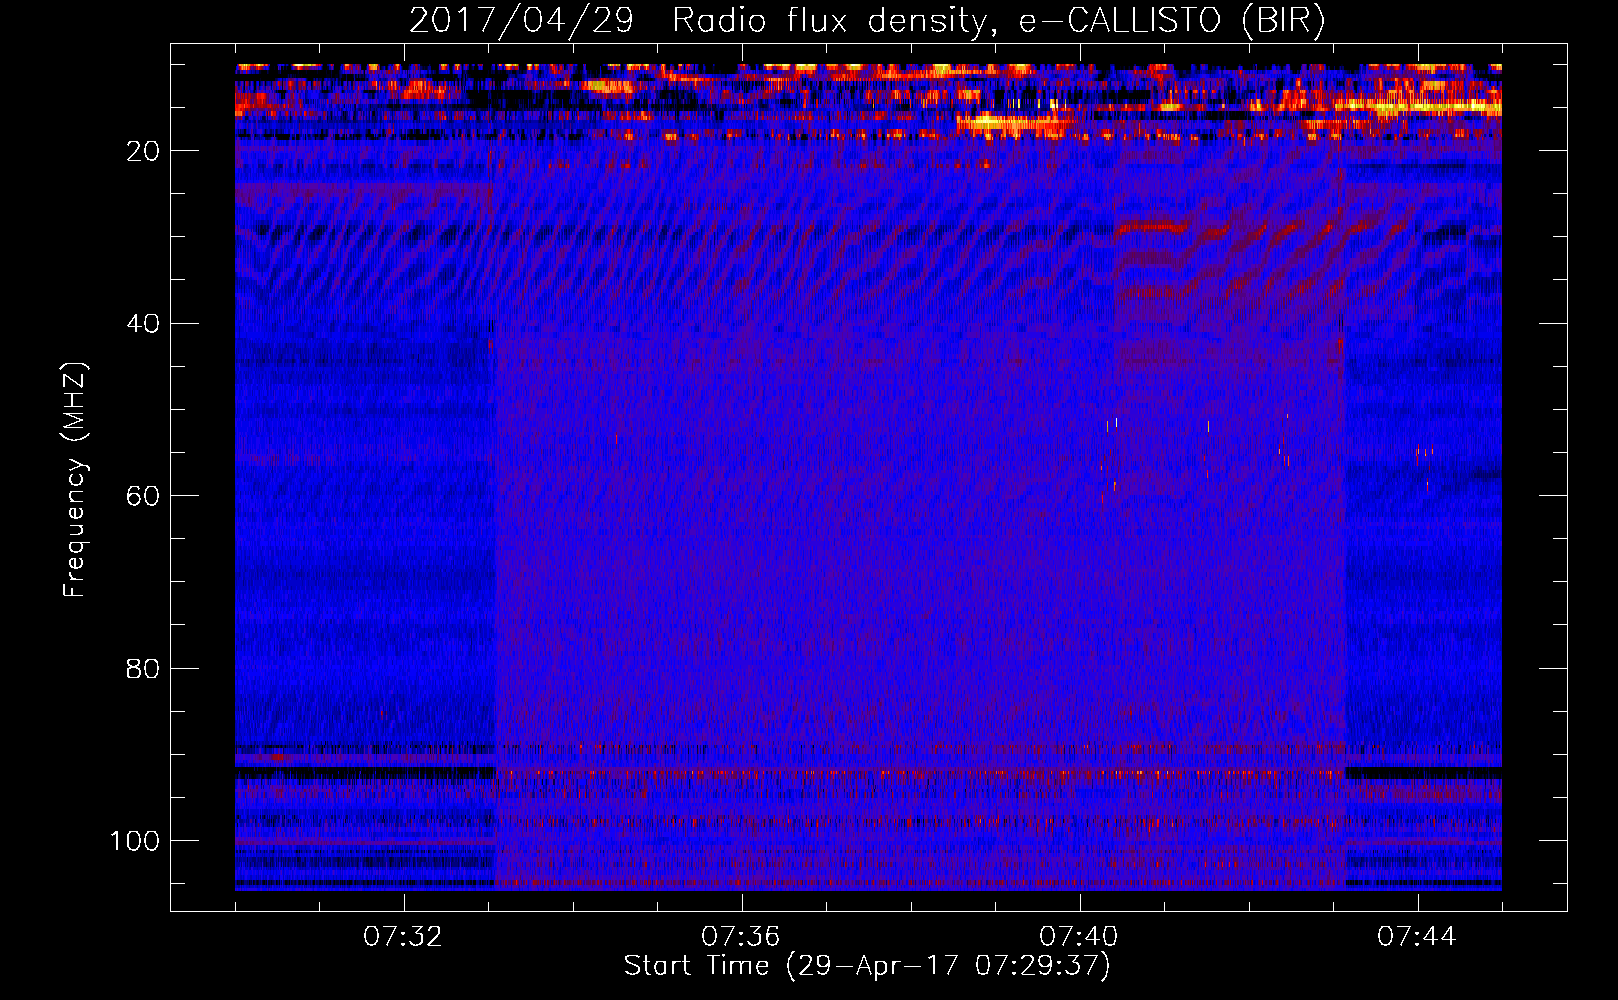Click the 100 MHz frequency tick label
Viewport: 1618px width, 1000px height.
coord(135,841)
